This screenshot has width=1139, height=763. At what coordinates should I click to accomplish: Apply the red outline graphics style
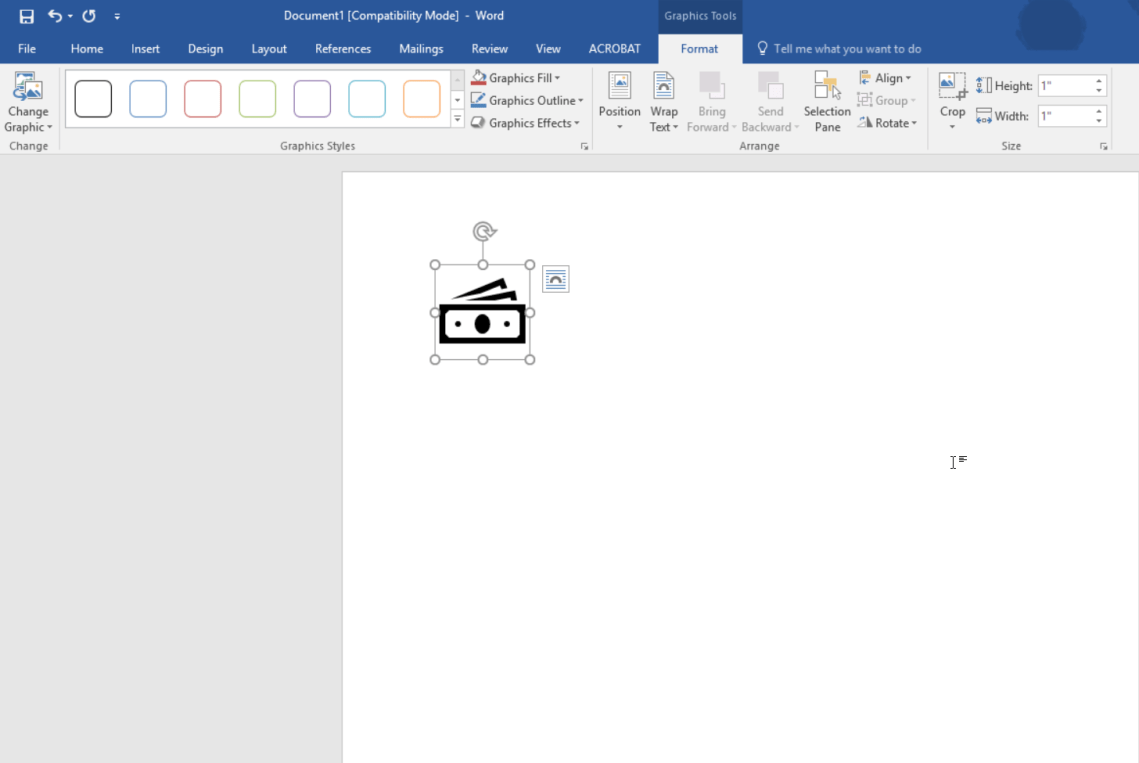coord(203,99)
